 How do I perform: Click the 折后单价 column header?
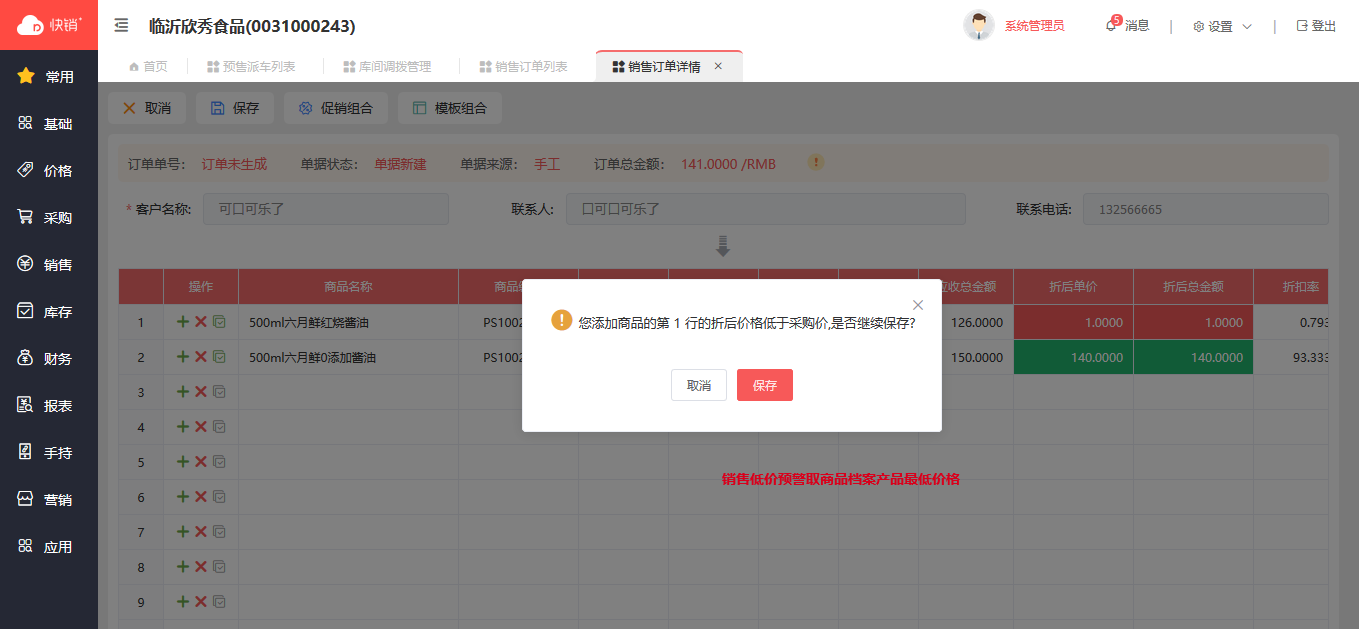[1073, 286]
